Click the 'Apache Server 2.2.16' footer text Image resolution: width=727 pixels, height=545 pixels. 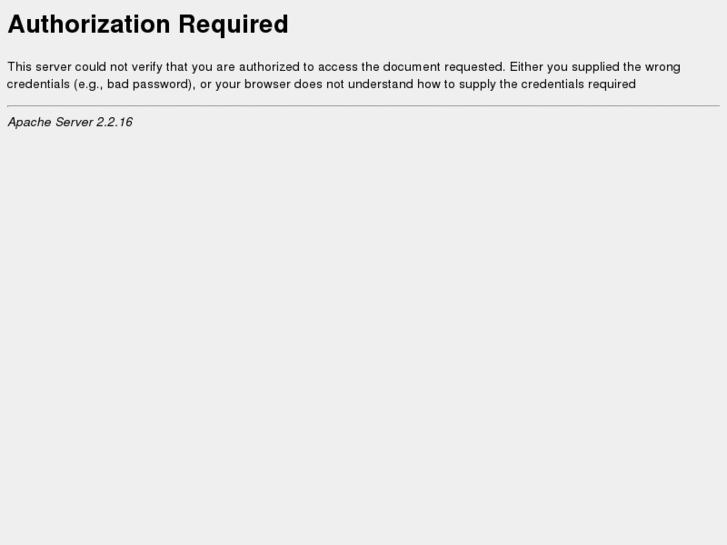[x=70, y=122]
